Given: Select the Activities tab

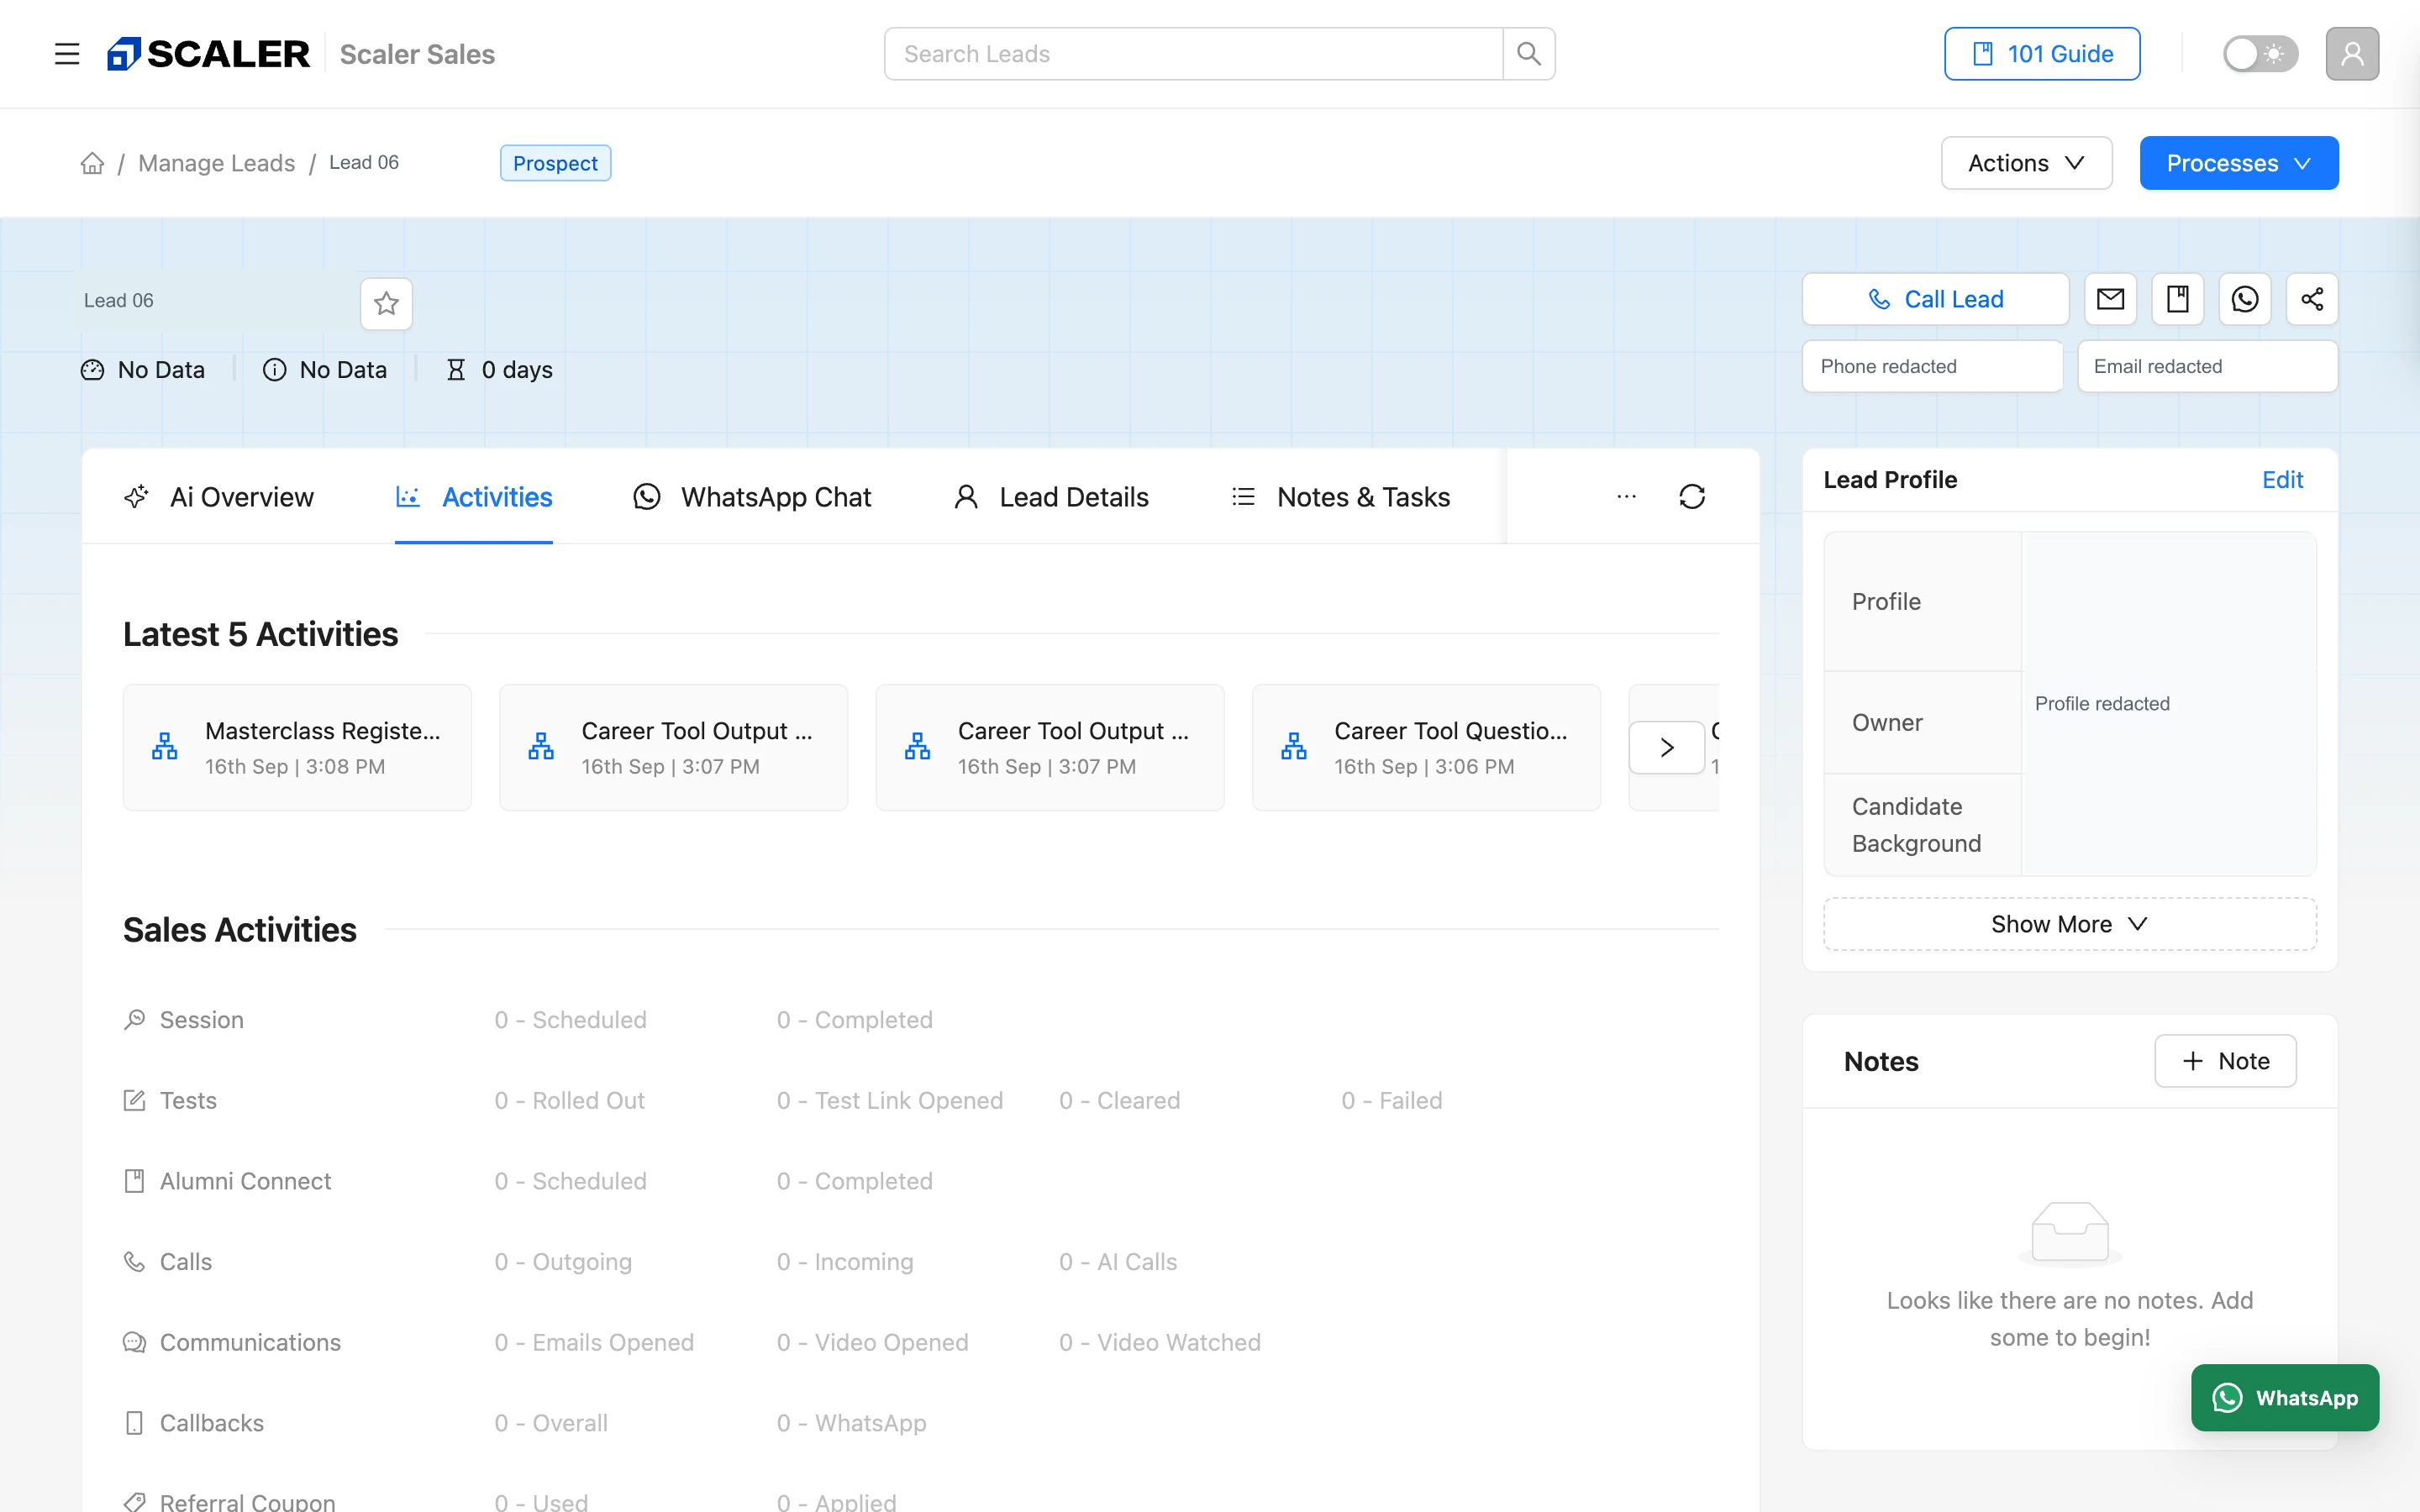Looking at the screenshot, I should point(474,497).
